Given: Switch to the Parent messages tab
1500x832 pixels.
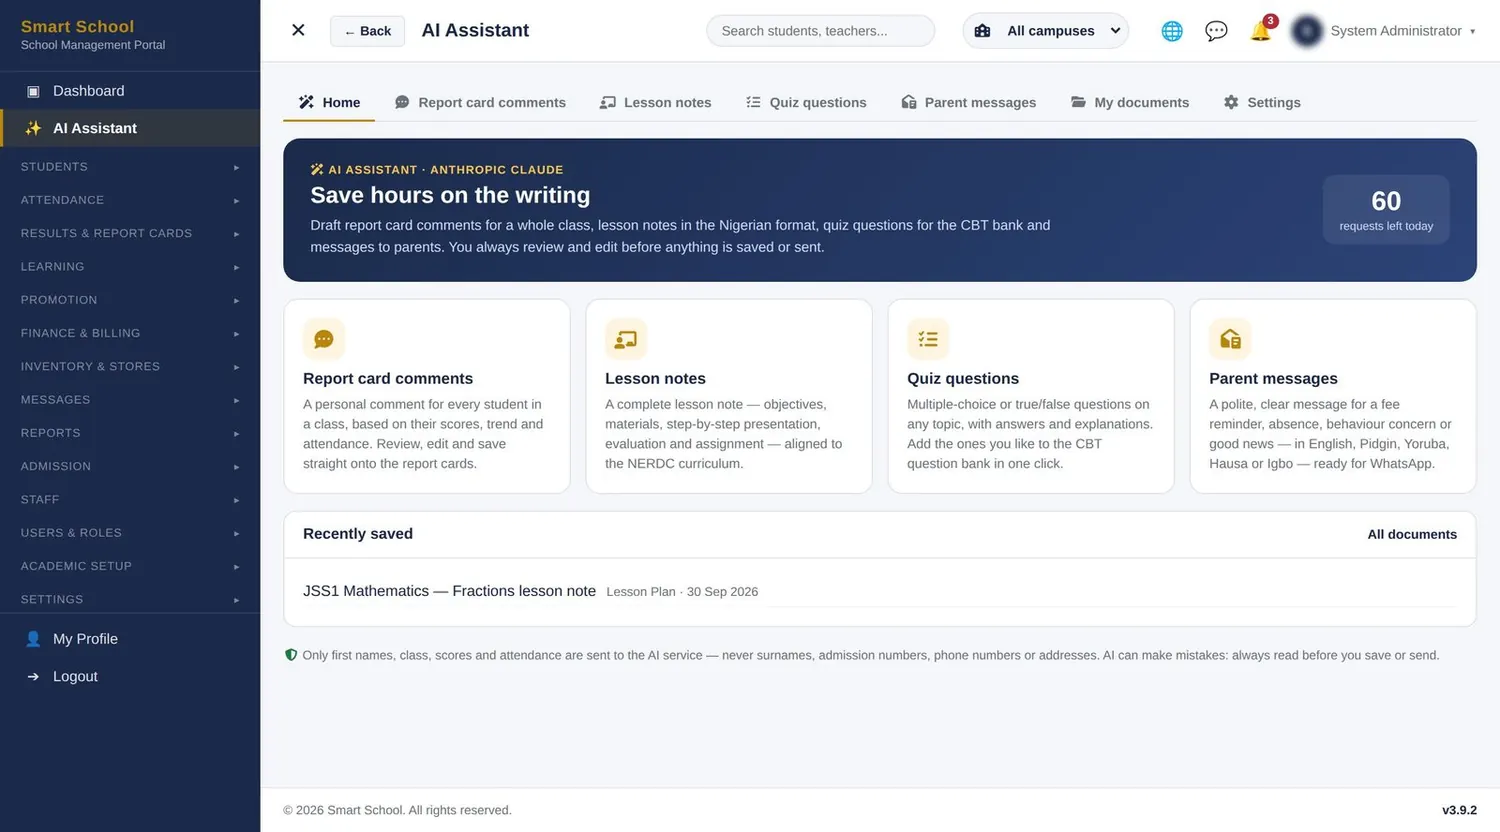Looking at the screenshot, I should tap(968, 102).
